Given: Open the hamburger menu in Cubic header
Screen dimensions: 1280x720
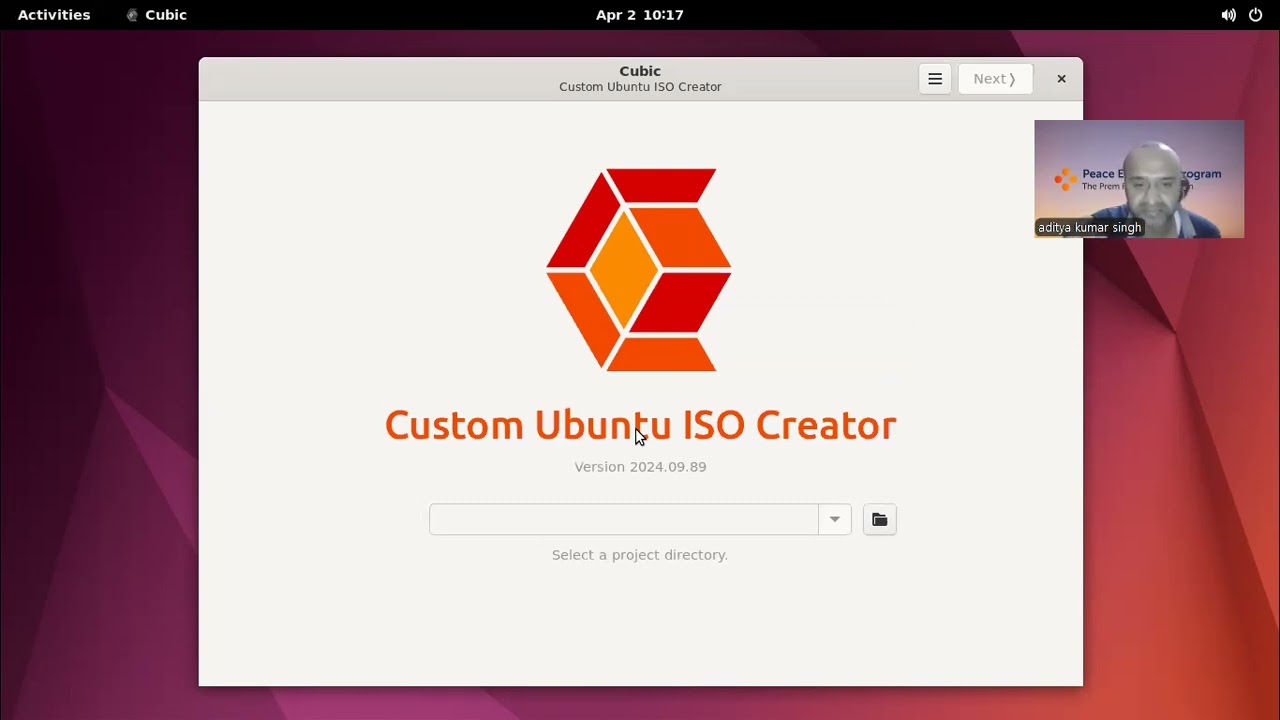Looking at the screenshot, I should (x=935, y=79).
